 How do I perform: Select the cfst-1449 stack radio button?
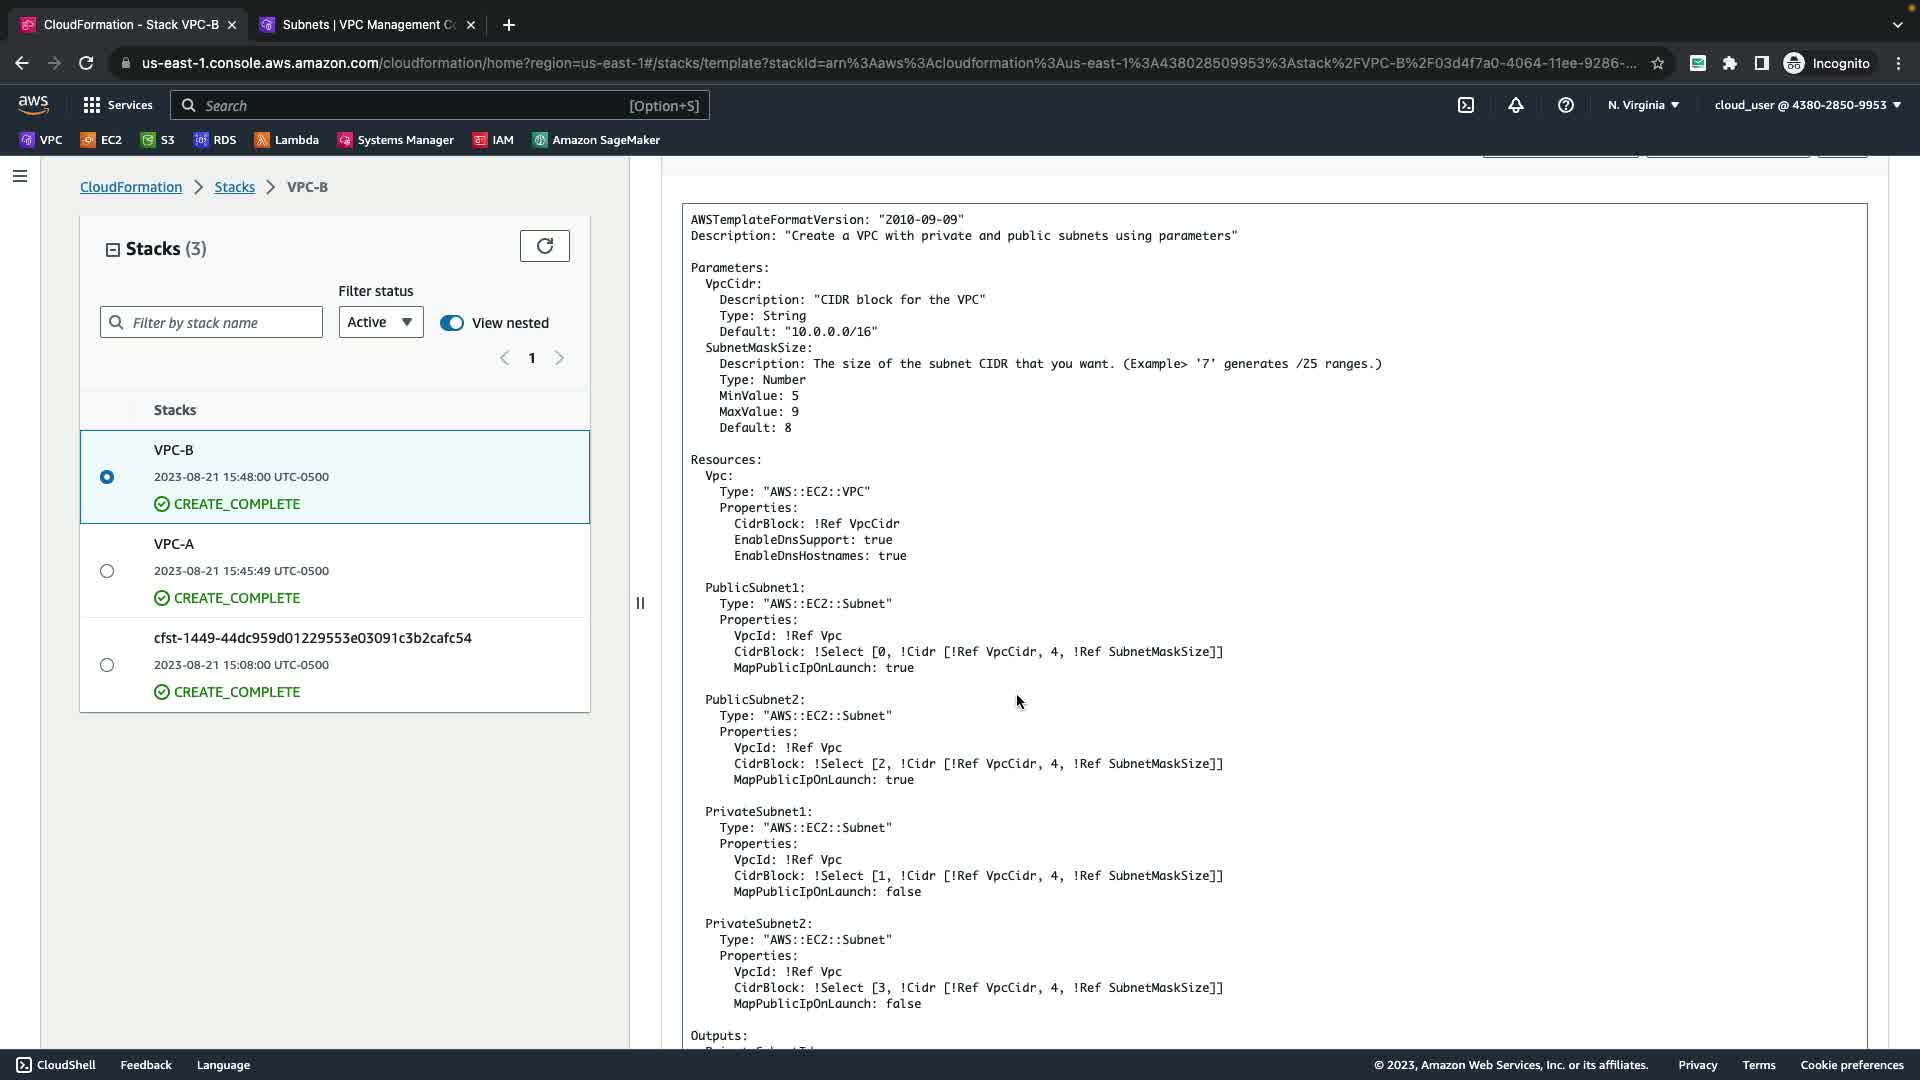(x=107, y=665)
